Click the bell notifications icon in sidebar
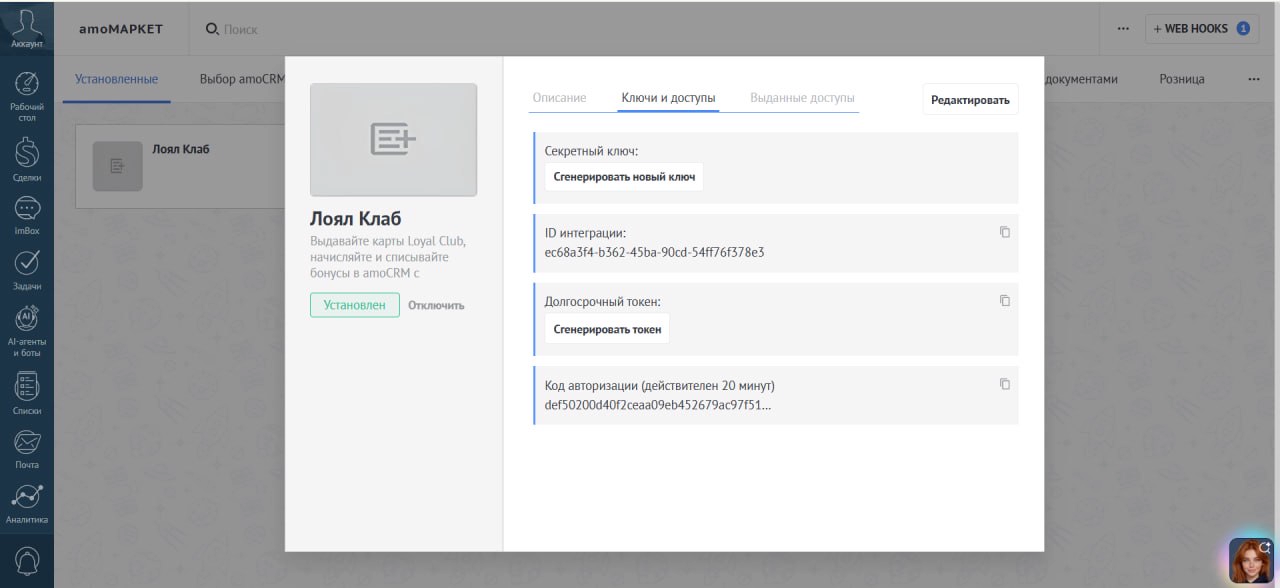Image resolution: width=1280 pixels, height=588 pixels. tap(27, 560)
